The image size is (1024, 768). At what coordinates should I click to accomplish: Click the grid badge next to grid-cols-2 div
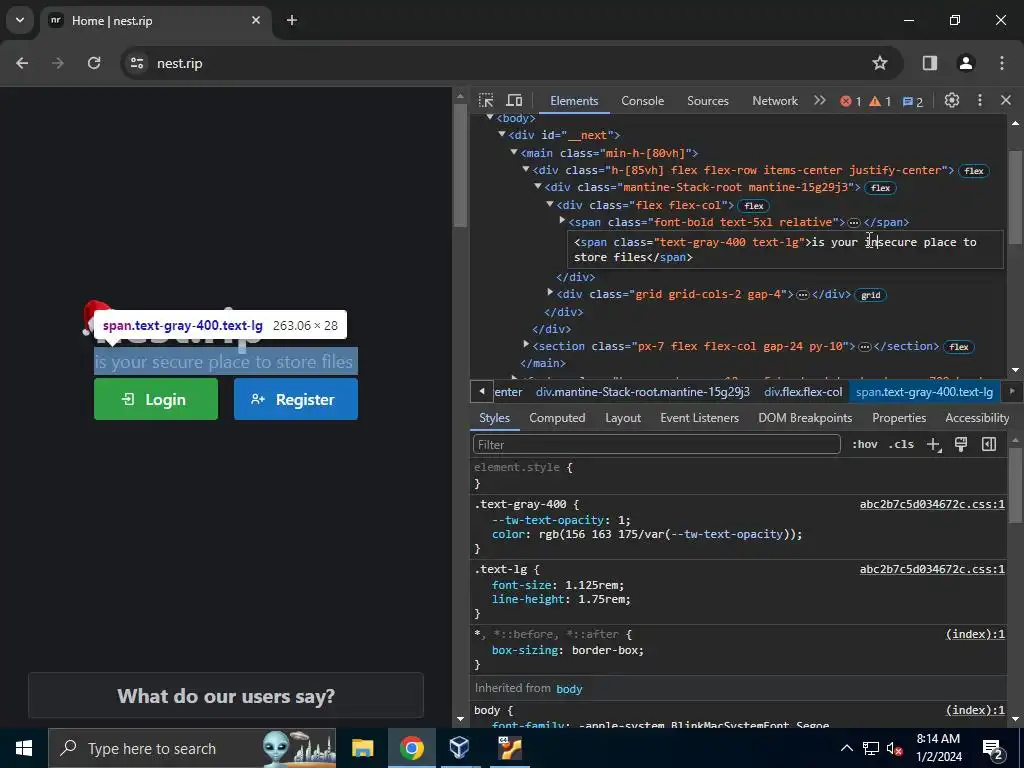pyautogui.click(x=871, y=295)
